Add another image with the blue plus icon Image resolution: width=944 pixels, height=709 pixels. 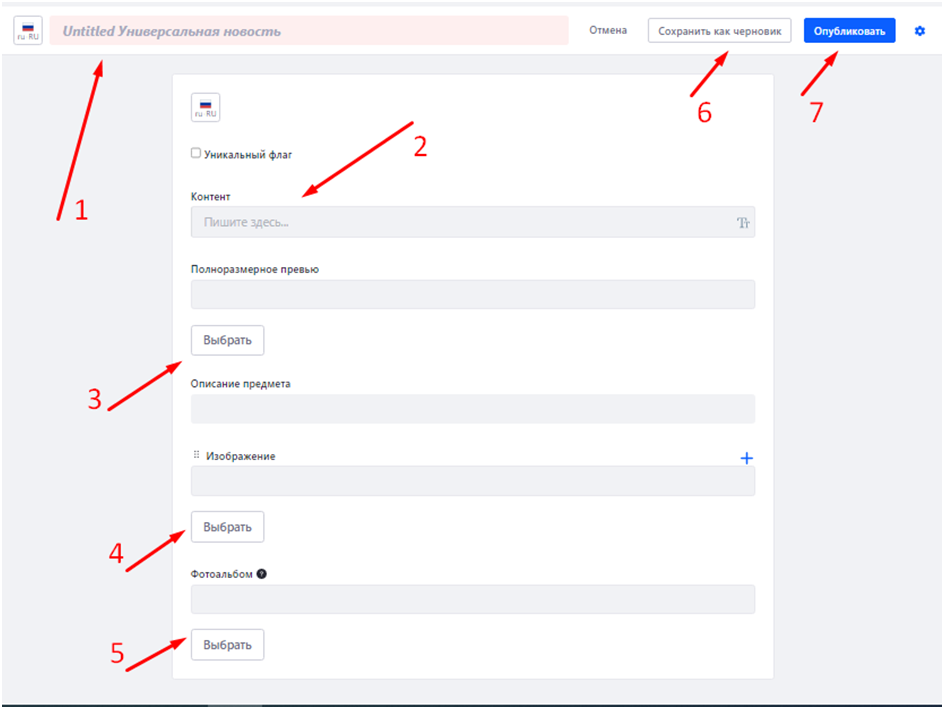point(746,458)
